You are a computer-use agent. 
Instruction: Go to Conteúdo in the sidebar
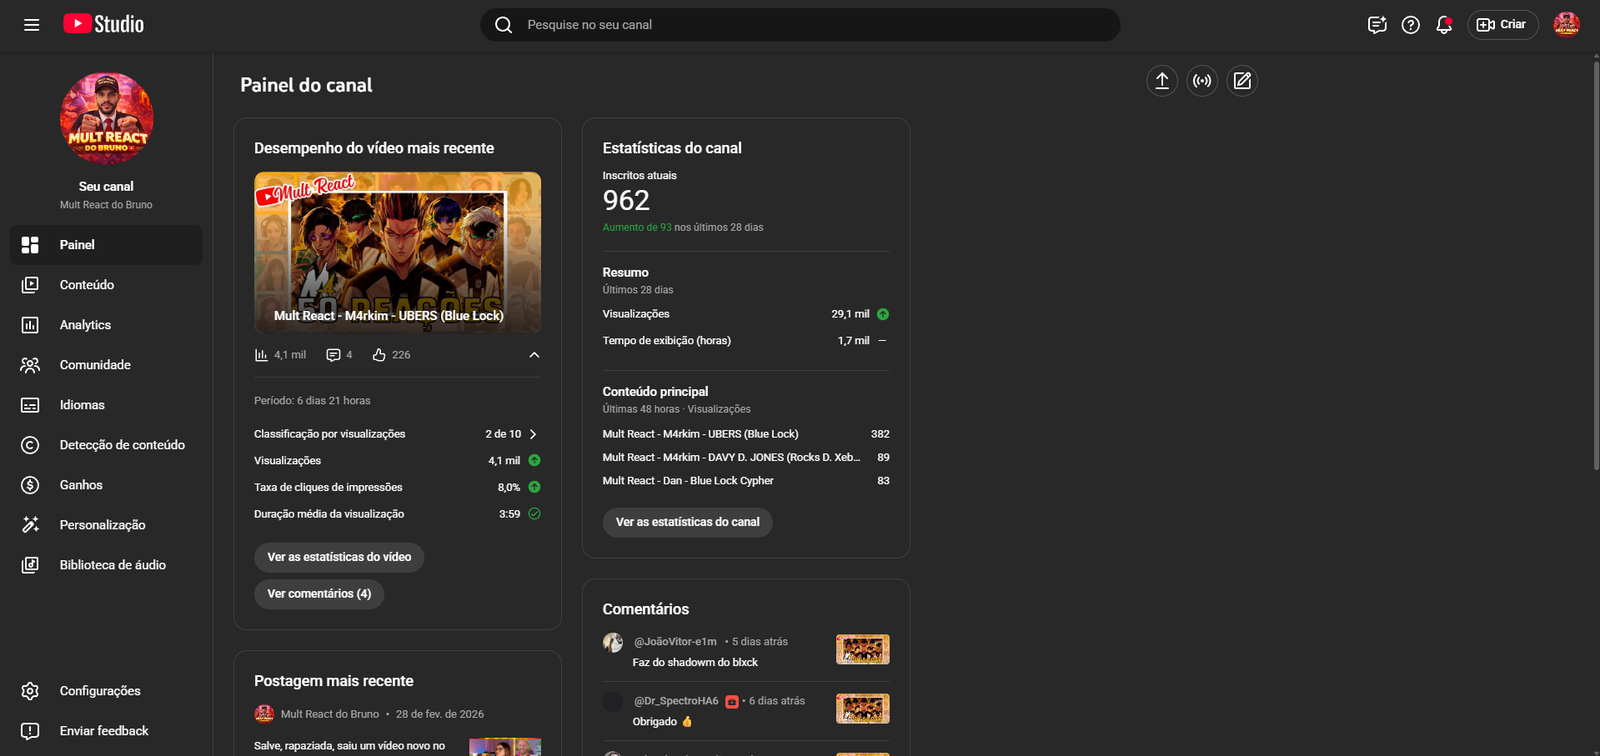87,285
